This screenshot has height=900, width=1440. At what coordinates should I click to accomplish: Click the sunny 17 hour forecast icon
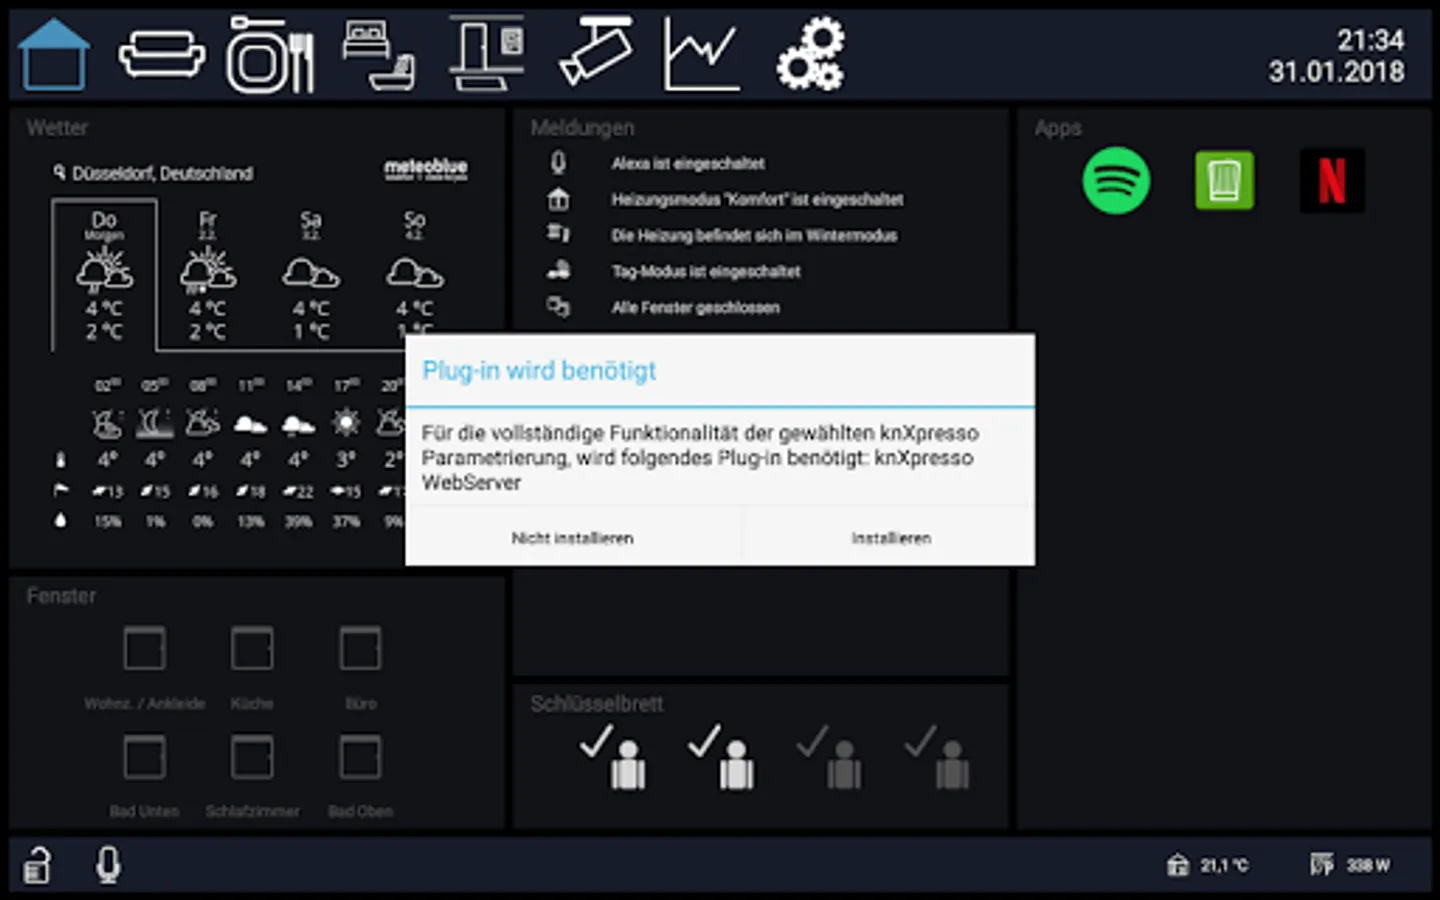[x=346, y=423]
